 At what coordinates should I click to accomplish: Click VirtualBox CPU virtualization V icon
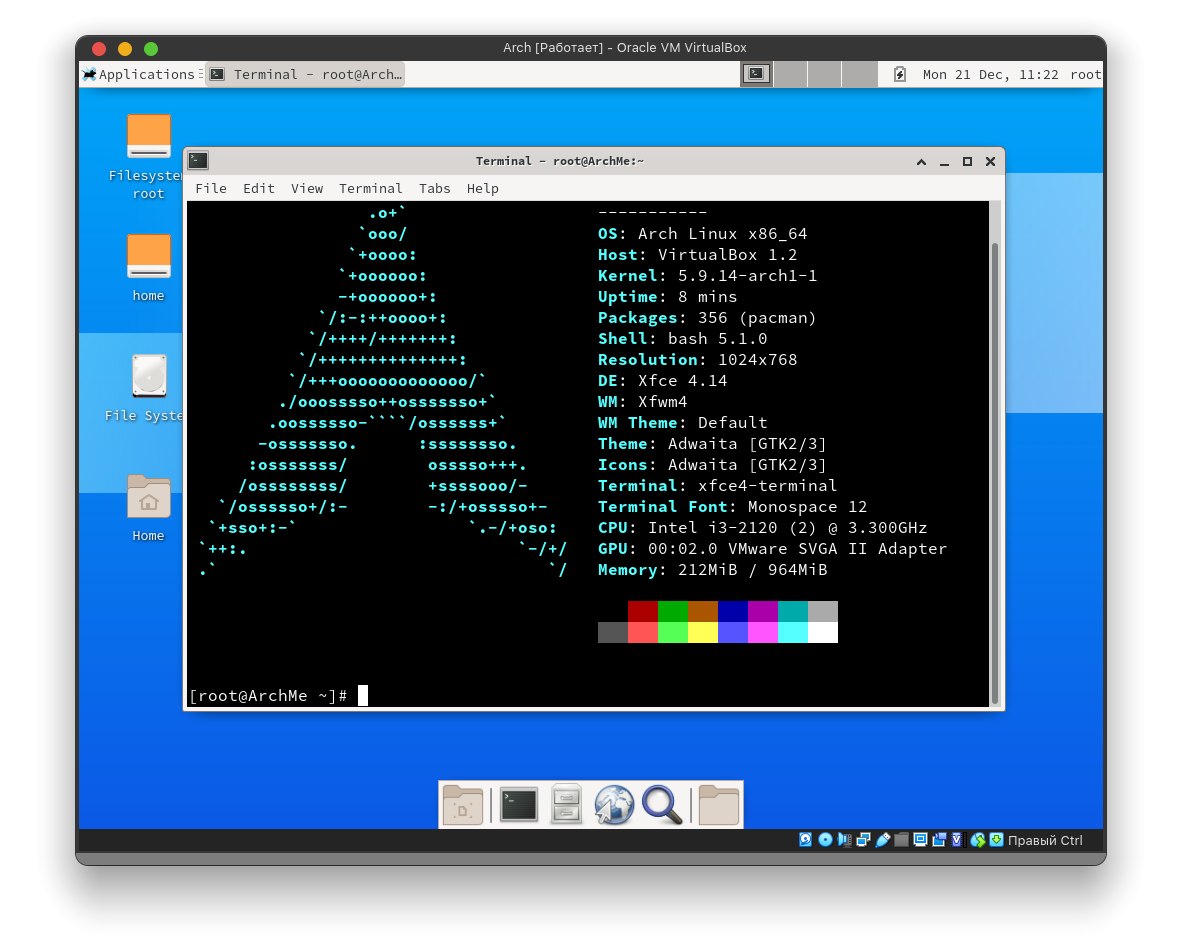coord(957,839)
